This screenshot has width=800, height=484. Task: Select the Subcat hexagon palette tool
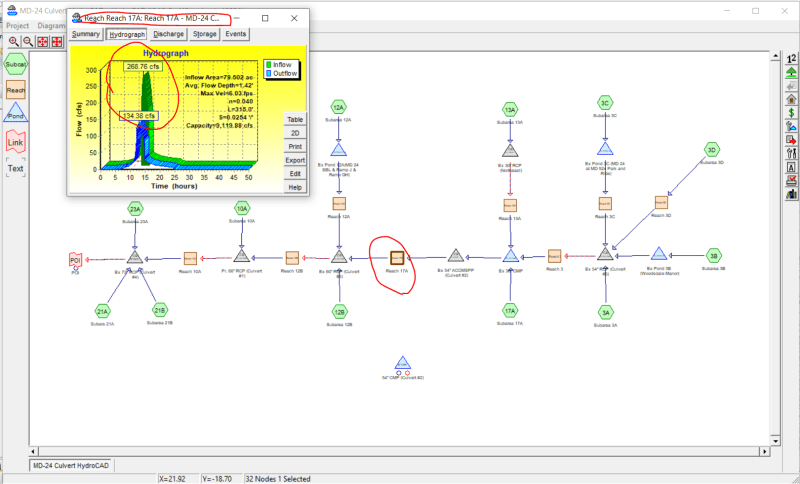(x=15, y=64)
